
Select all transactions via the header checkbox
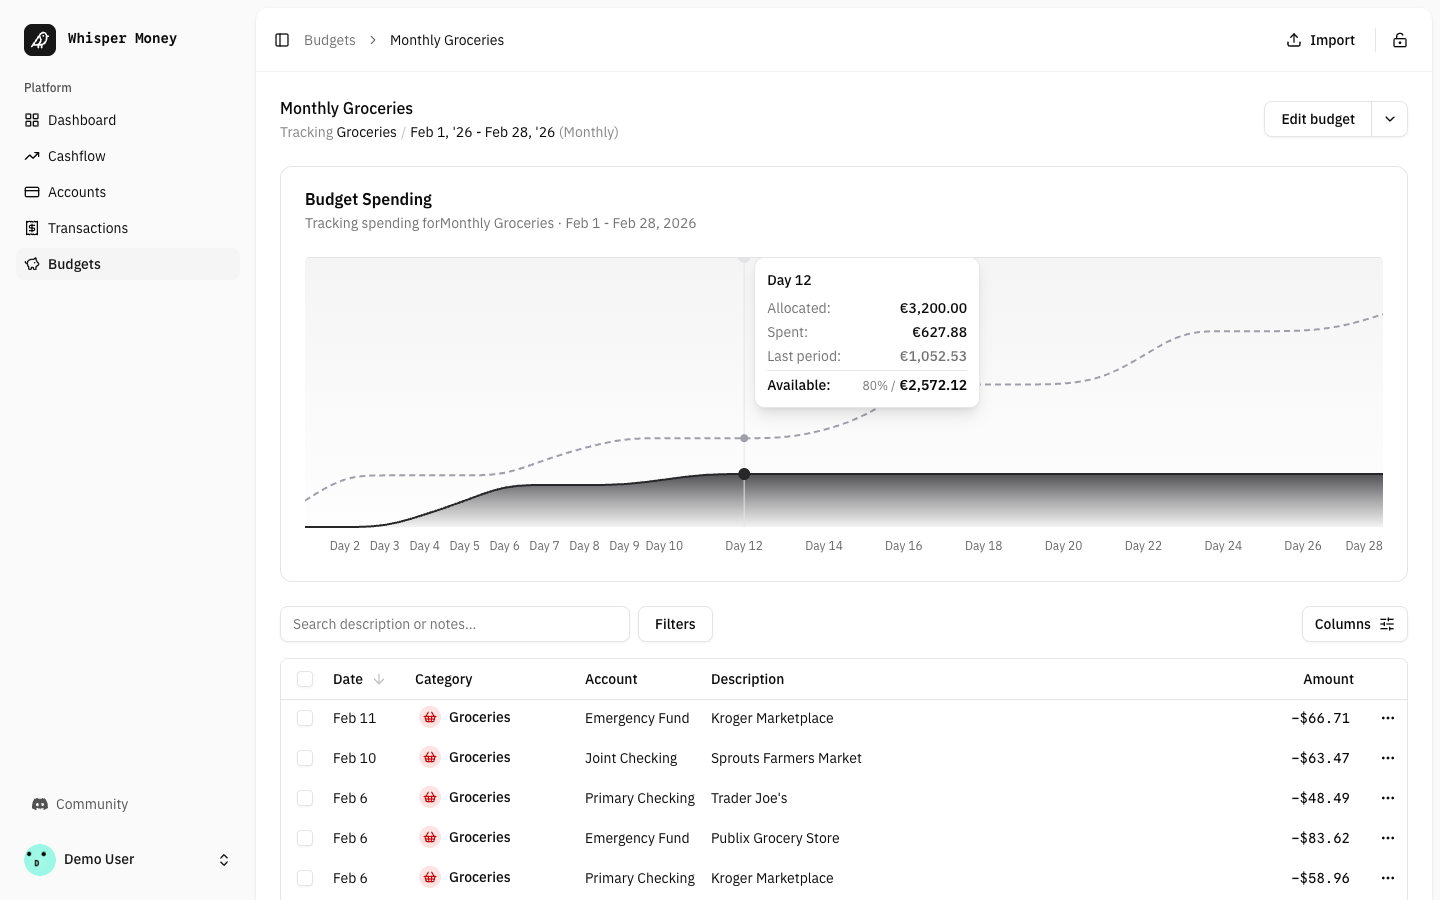pos(305,679)
